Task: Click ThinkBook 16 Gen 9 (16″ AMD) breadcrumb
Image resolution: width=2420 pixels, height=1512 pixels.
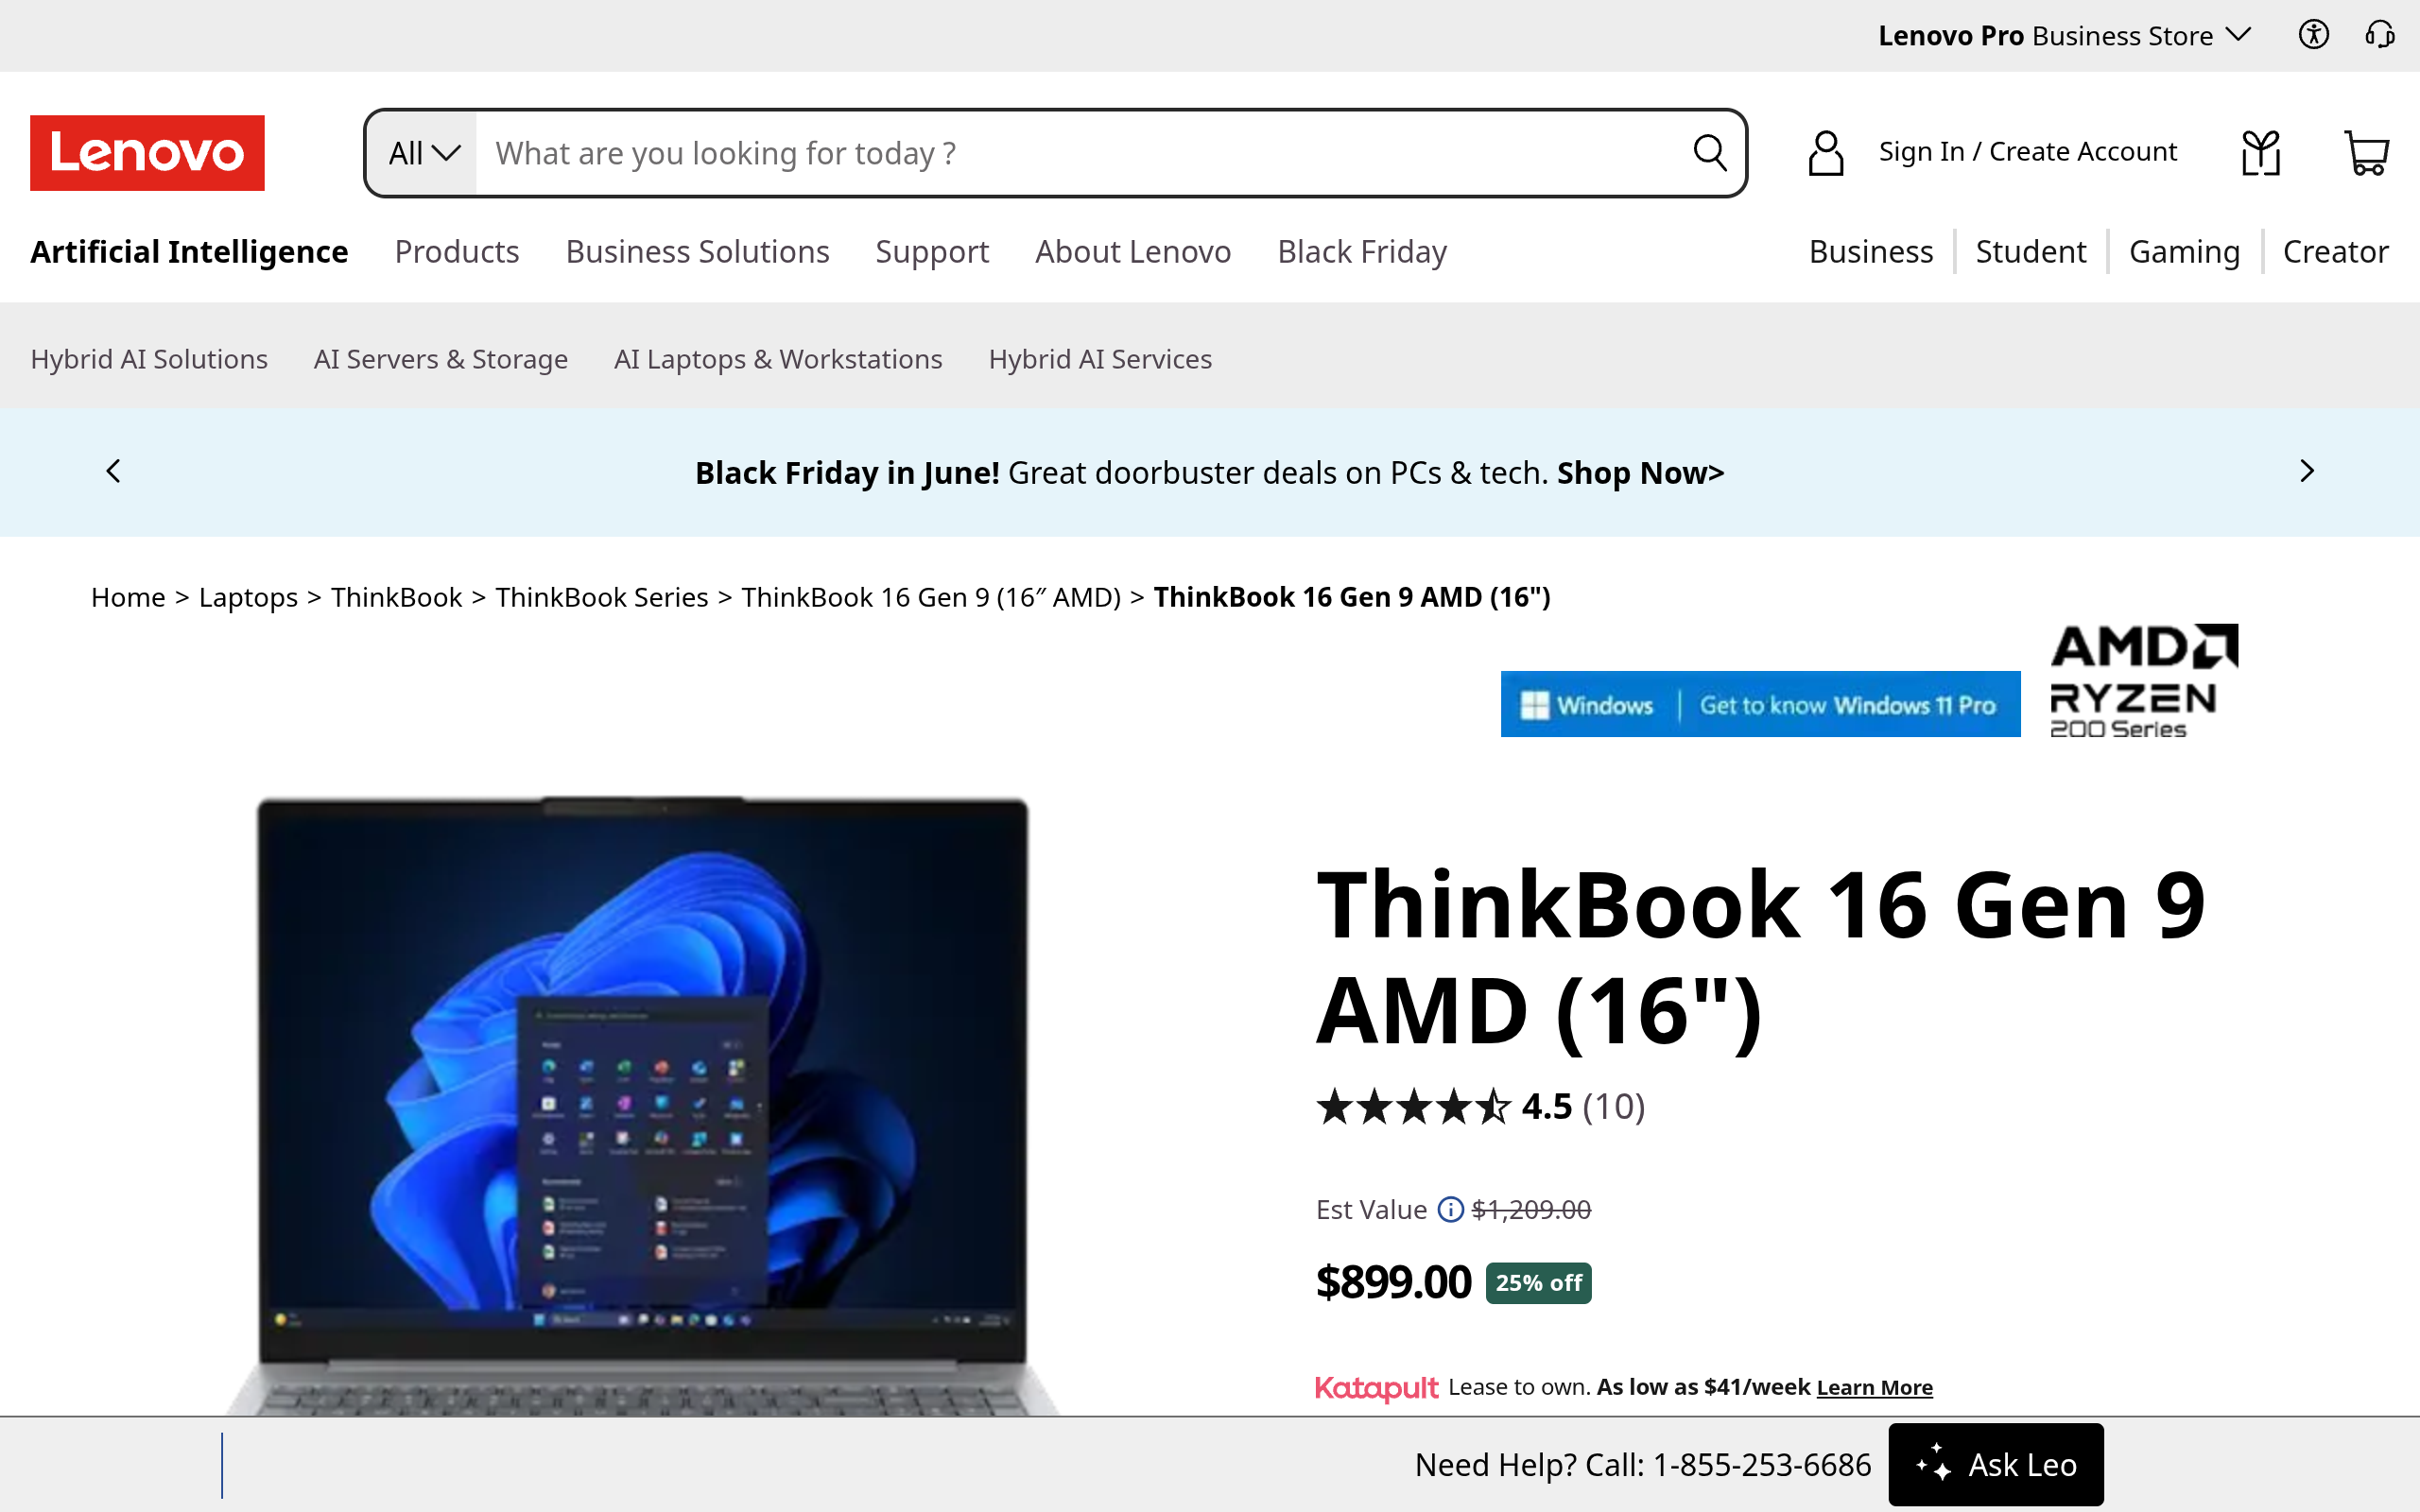Action: tap(931, 597)
